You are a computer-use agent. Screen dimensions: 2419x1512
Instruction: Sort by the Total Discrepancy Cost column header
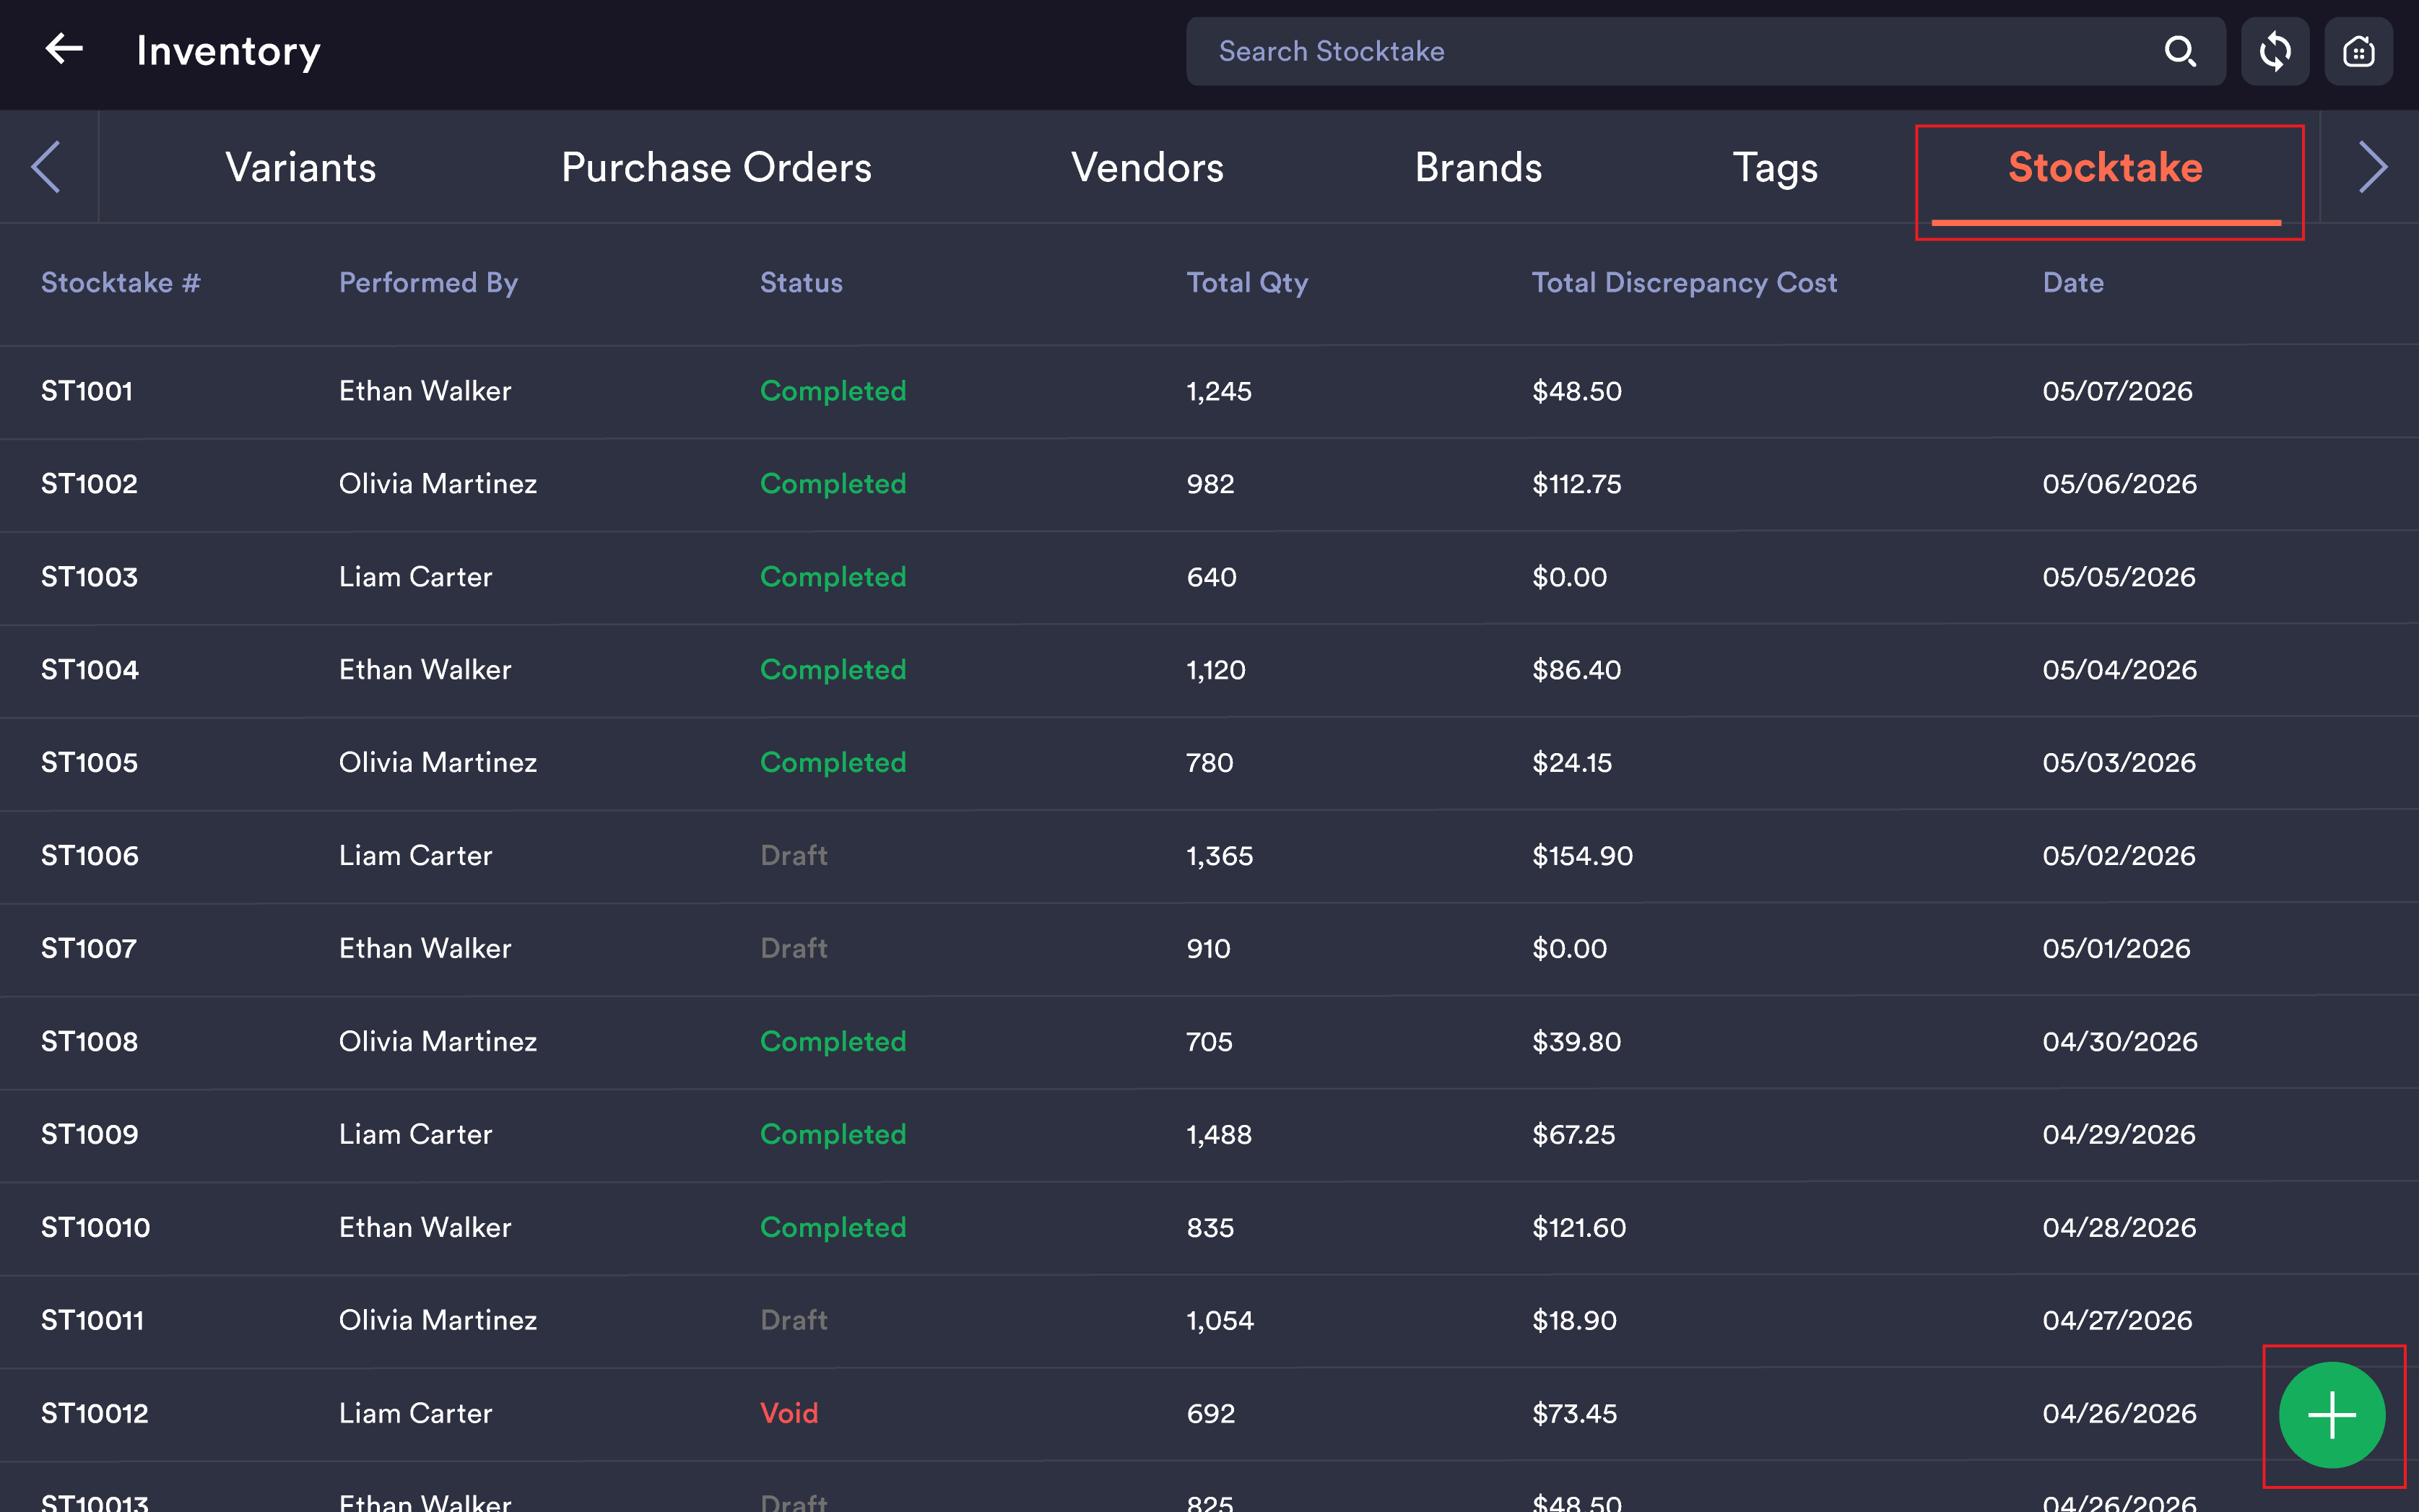point(1684,283)
